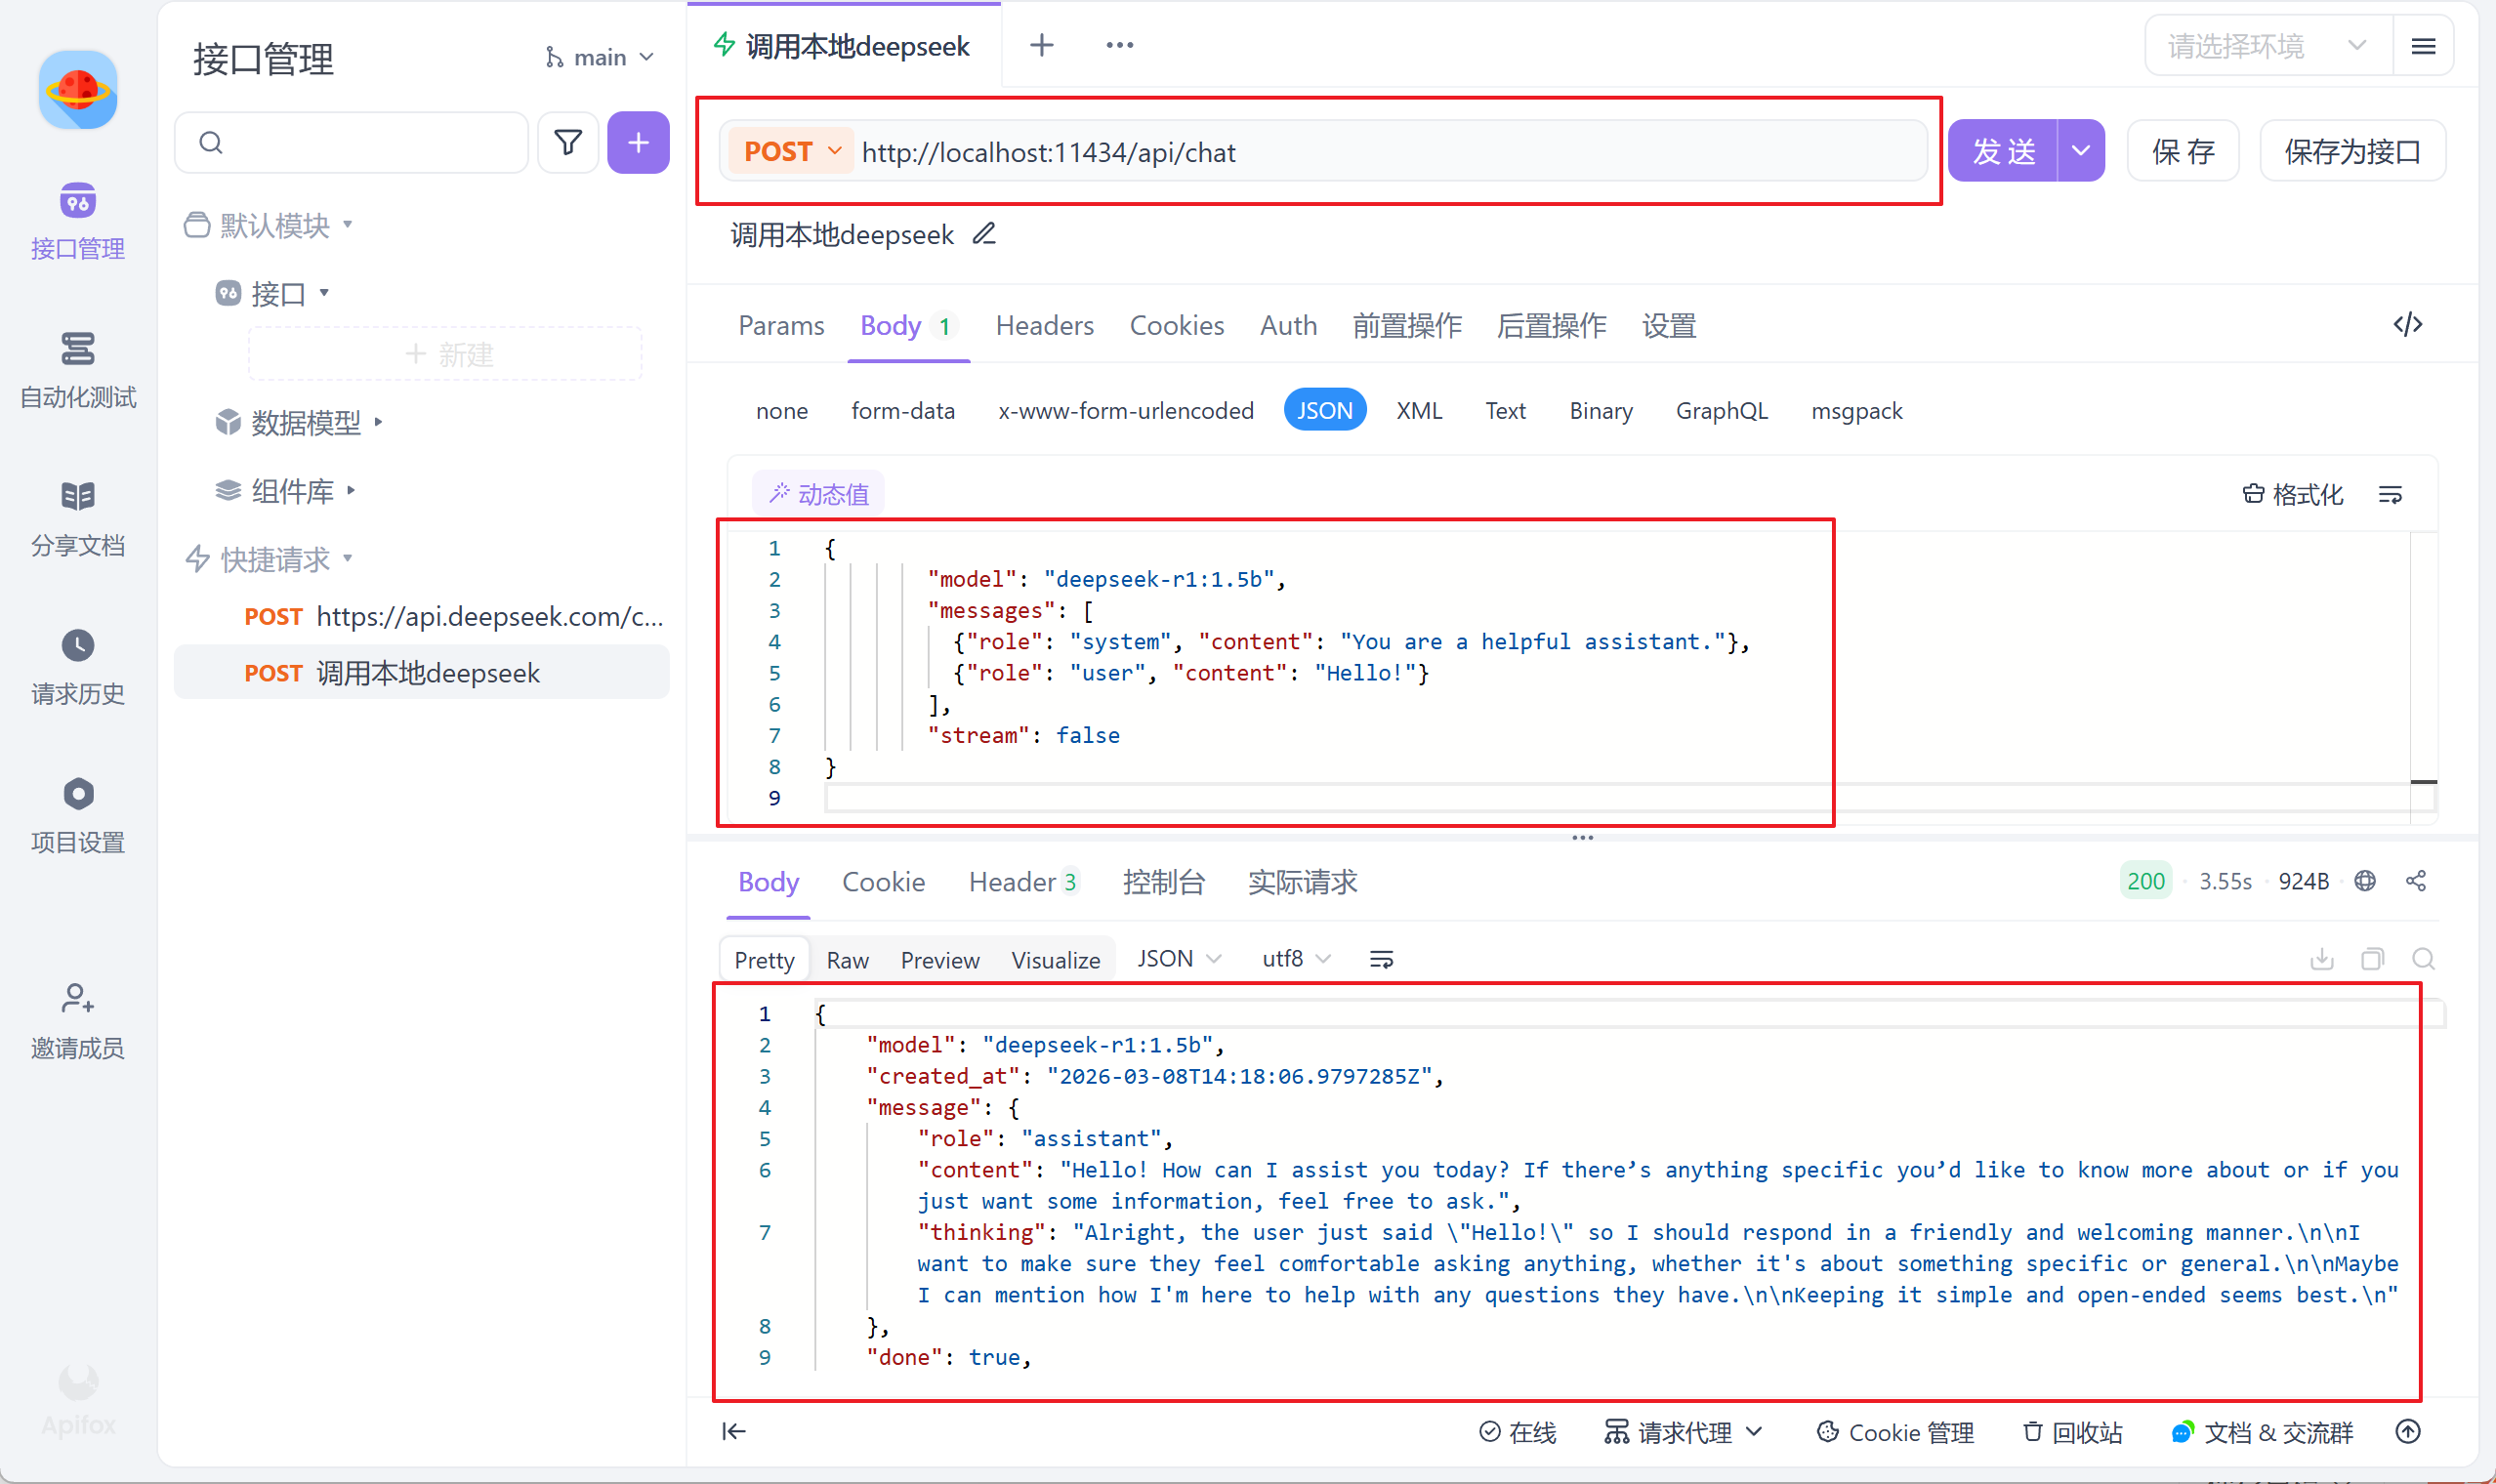Image resolution: width=2496 pixels, height=1484 pixels.
Task: Select the JSON body type
Action: (x=1324, y=410)
